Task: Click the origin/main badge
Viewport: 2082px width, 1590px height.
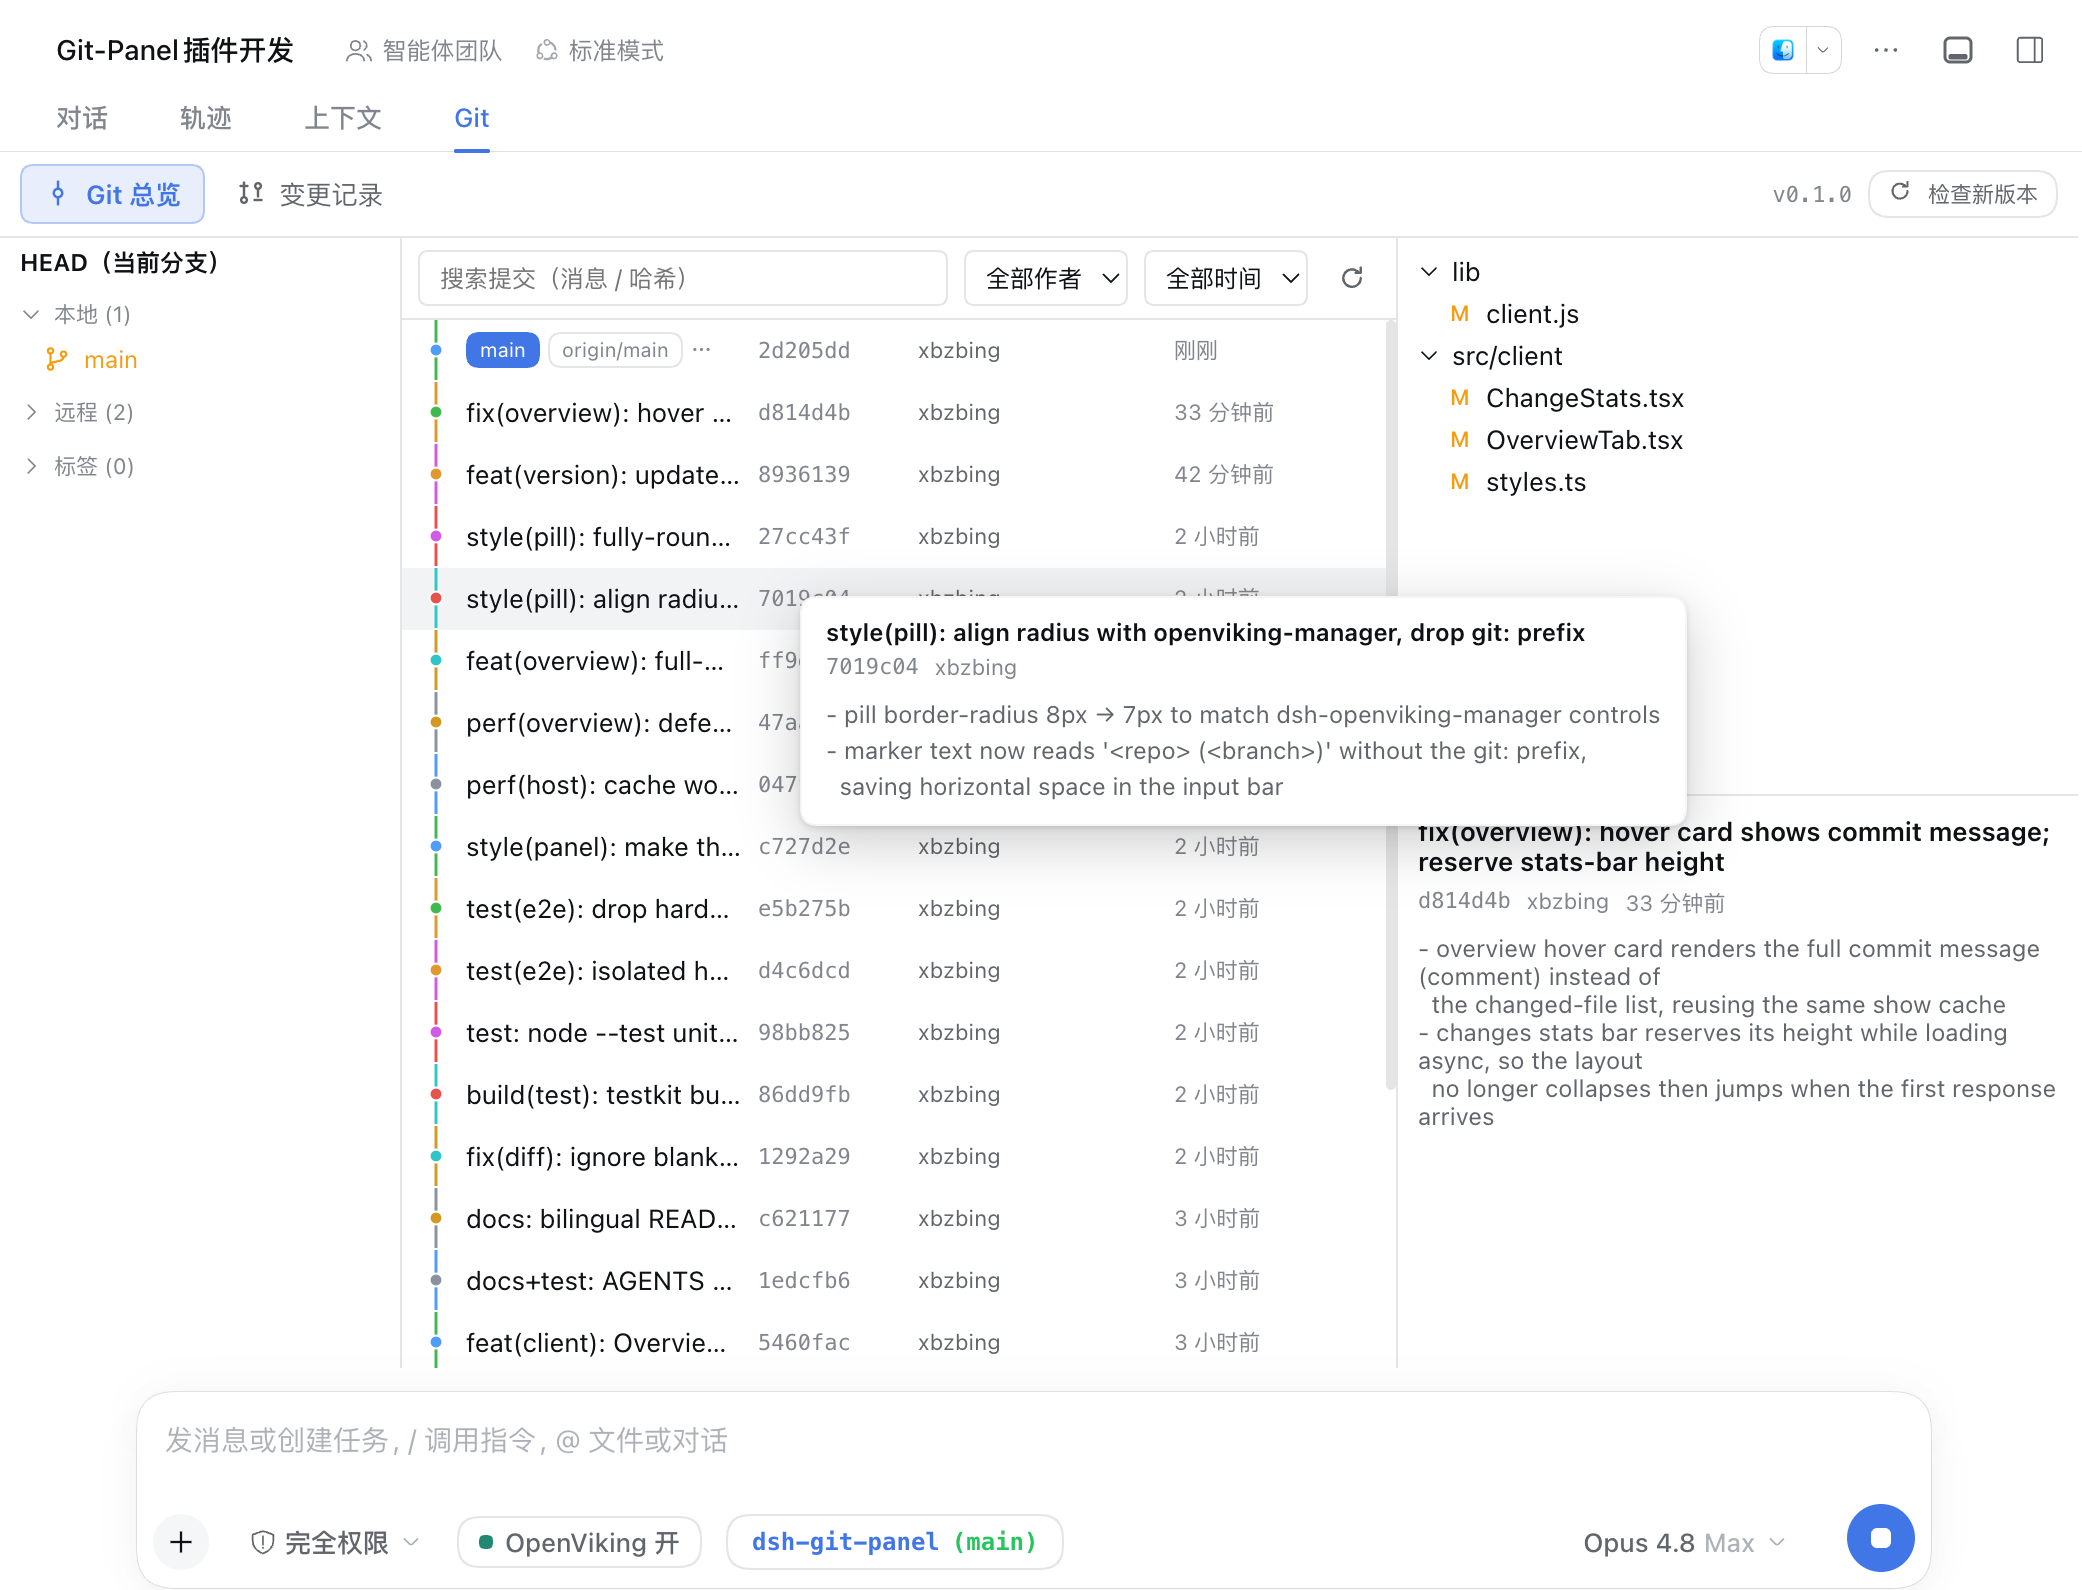Action: pyautogui.click(x=615, y=350)
